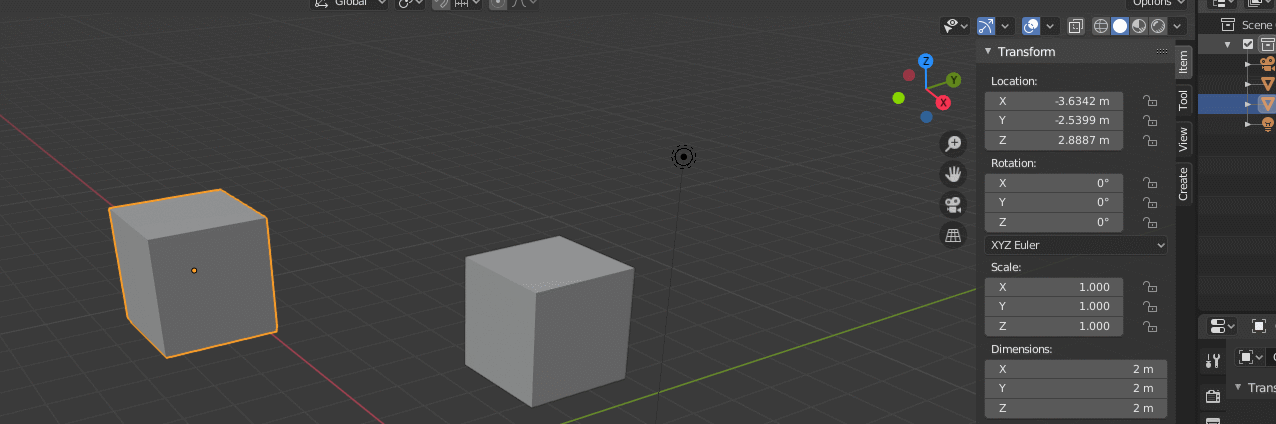Select the View sidebar tab

1183,139
